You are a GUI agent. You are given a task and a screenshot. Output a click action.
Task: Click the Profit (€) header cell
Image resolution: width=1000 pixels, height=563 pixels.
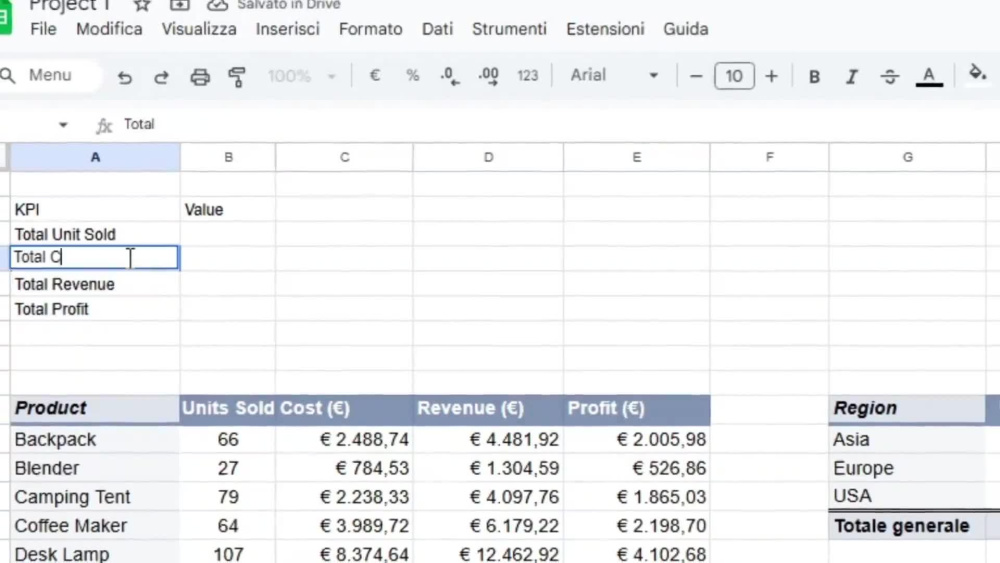click(636, 409)
